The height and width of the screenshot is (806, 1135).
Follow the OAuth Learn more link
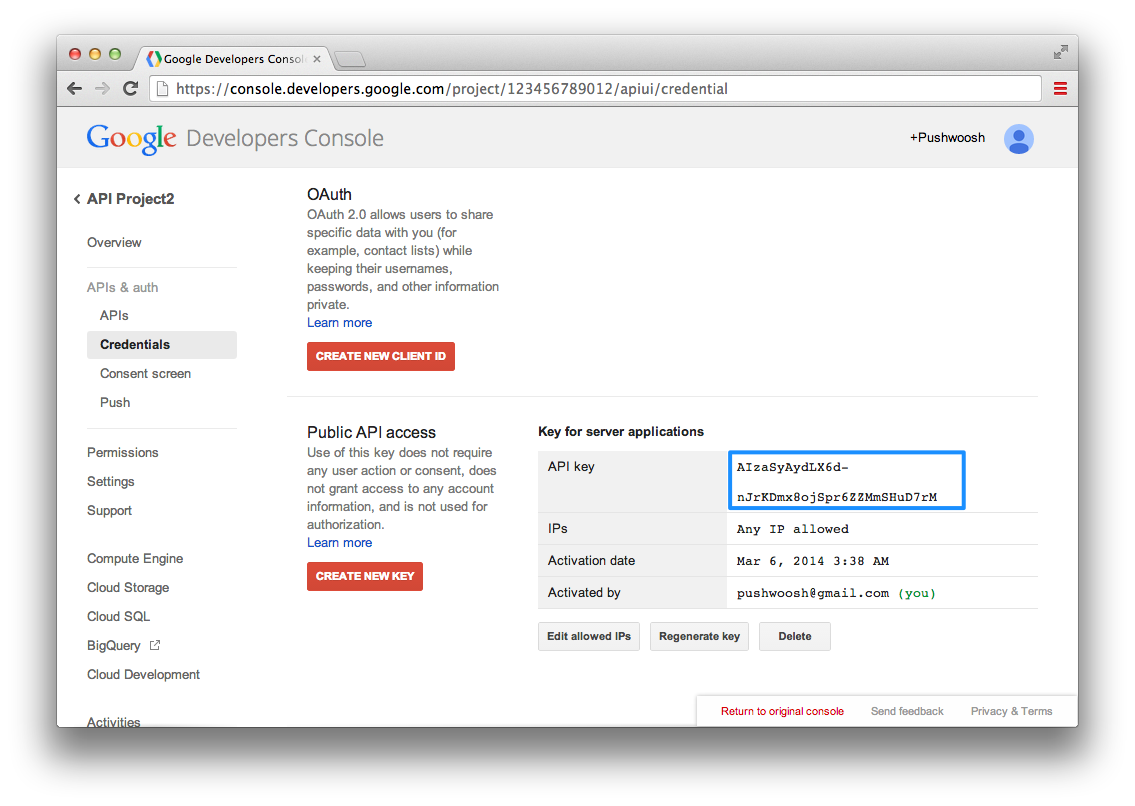pos(339,323)
